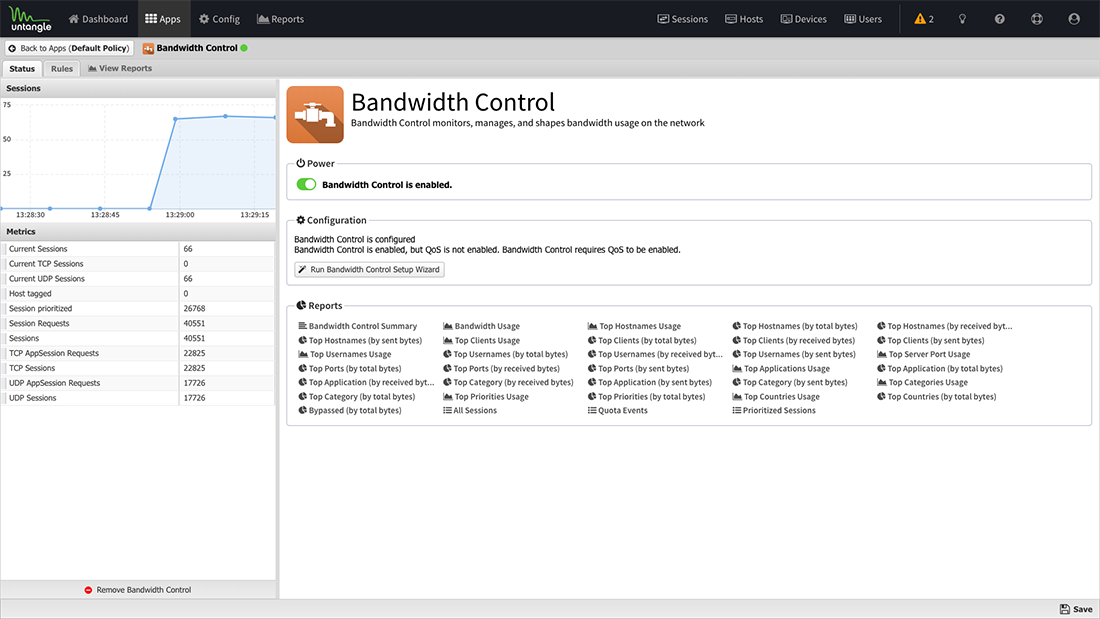Open Prioritized Sessions report
Image resolution: width=1100 pixels, height=619 pixels.
point(774,411)
